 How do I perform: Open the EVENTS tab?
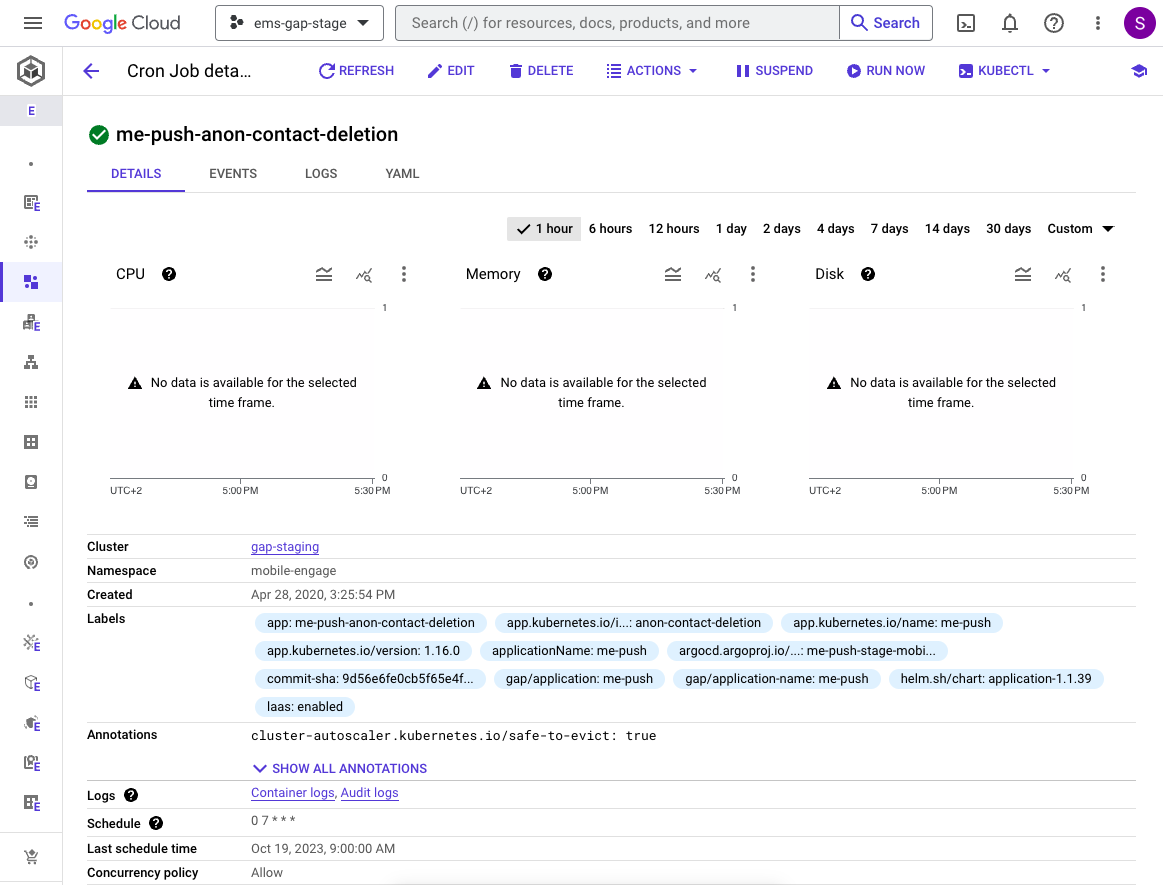232,173
